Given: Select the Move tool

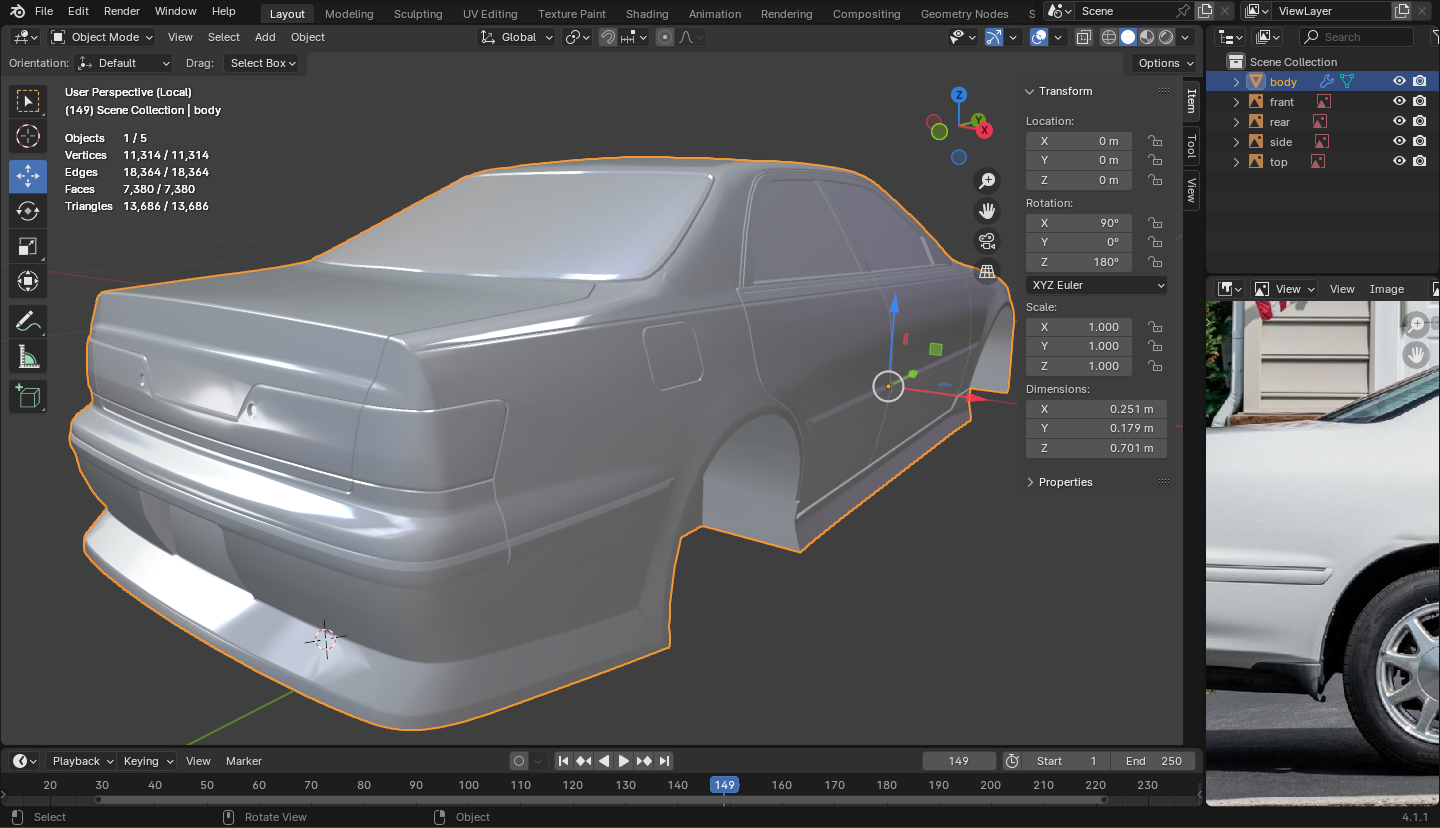Looking at the screenshot, I should (28, 176).
